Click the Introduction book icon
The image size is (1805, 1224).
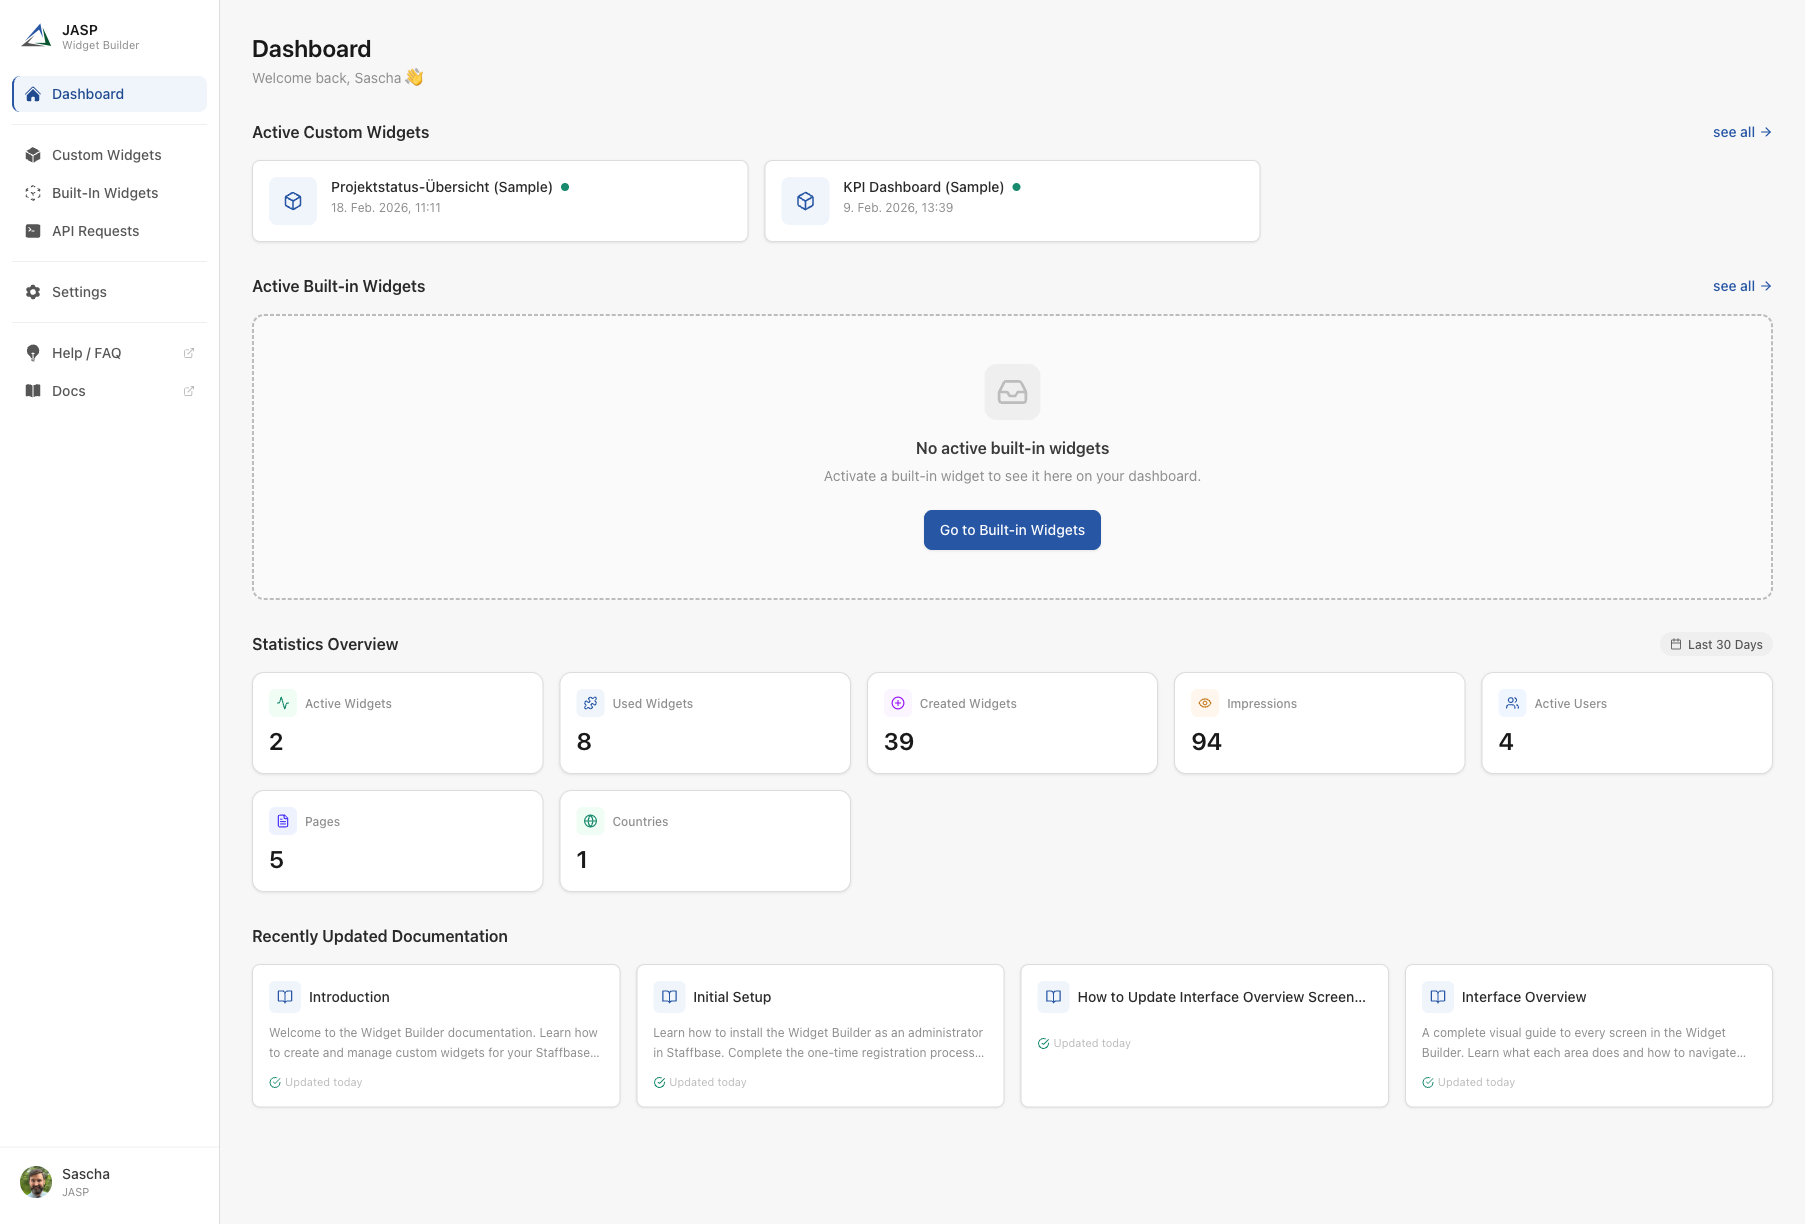285,997
